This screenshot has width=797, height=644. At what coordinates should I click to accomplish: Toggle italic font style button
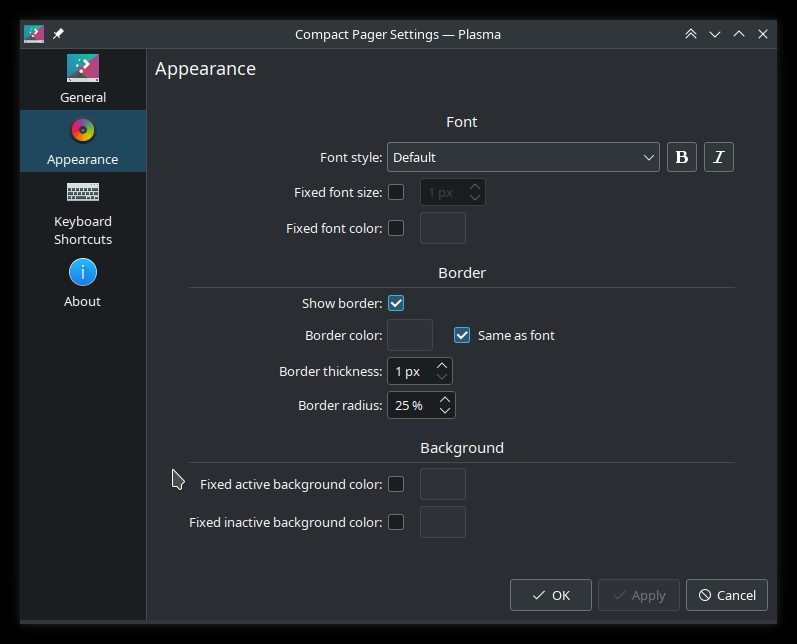tap(719, 157)
